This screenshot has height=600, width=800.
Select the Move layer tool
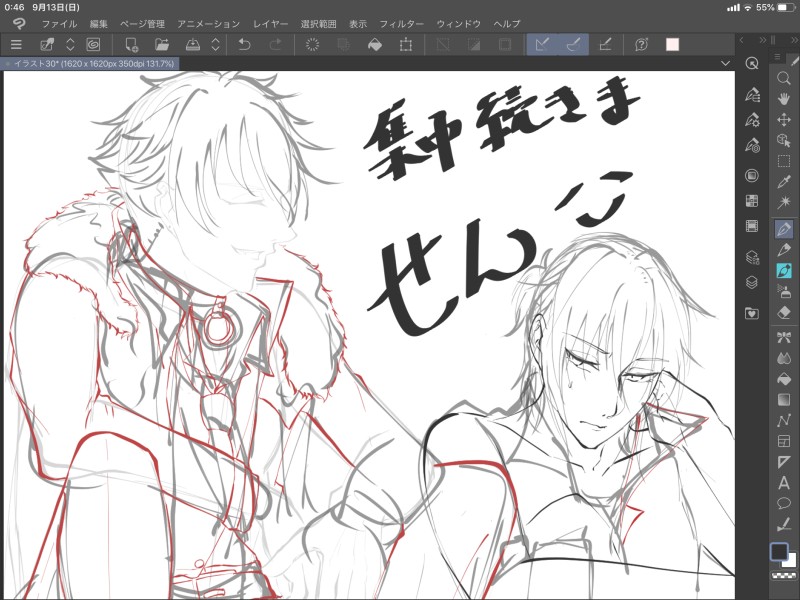tap(784, 120)
